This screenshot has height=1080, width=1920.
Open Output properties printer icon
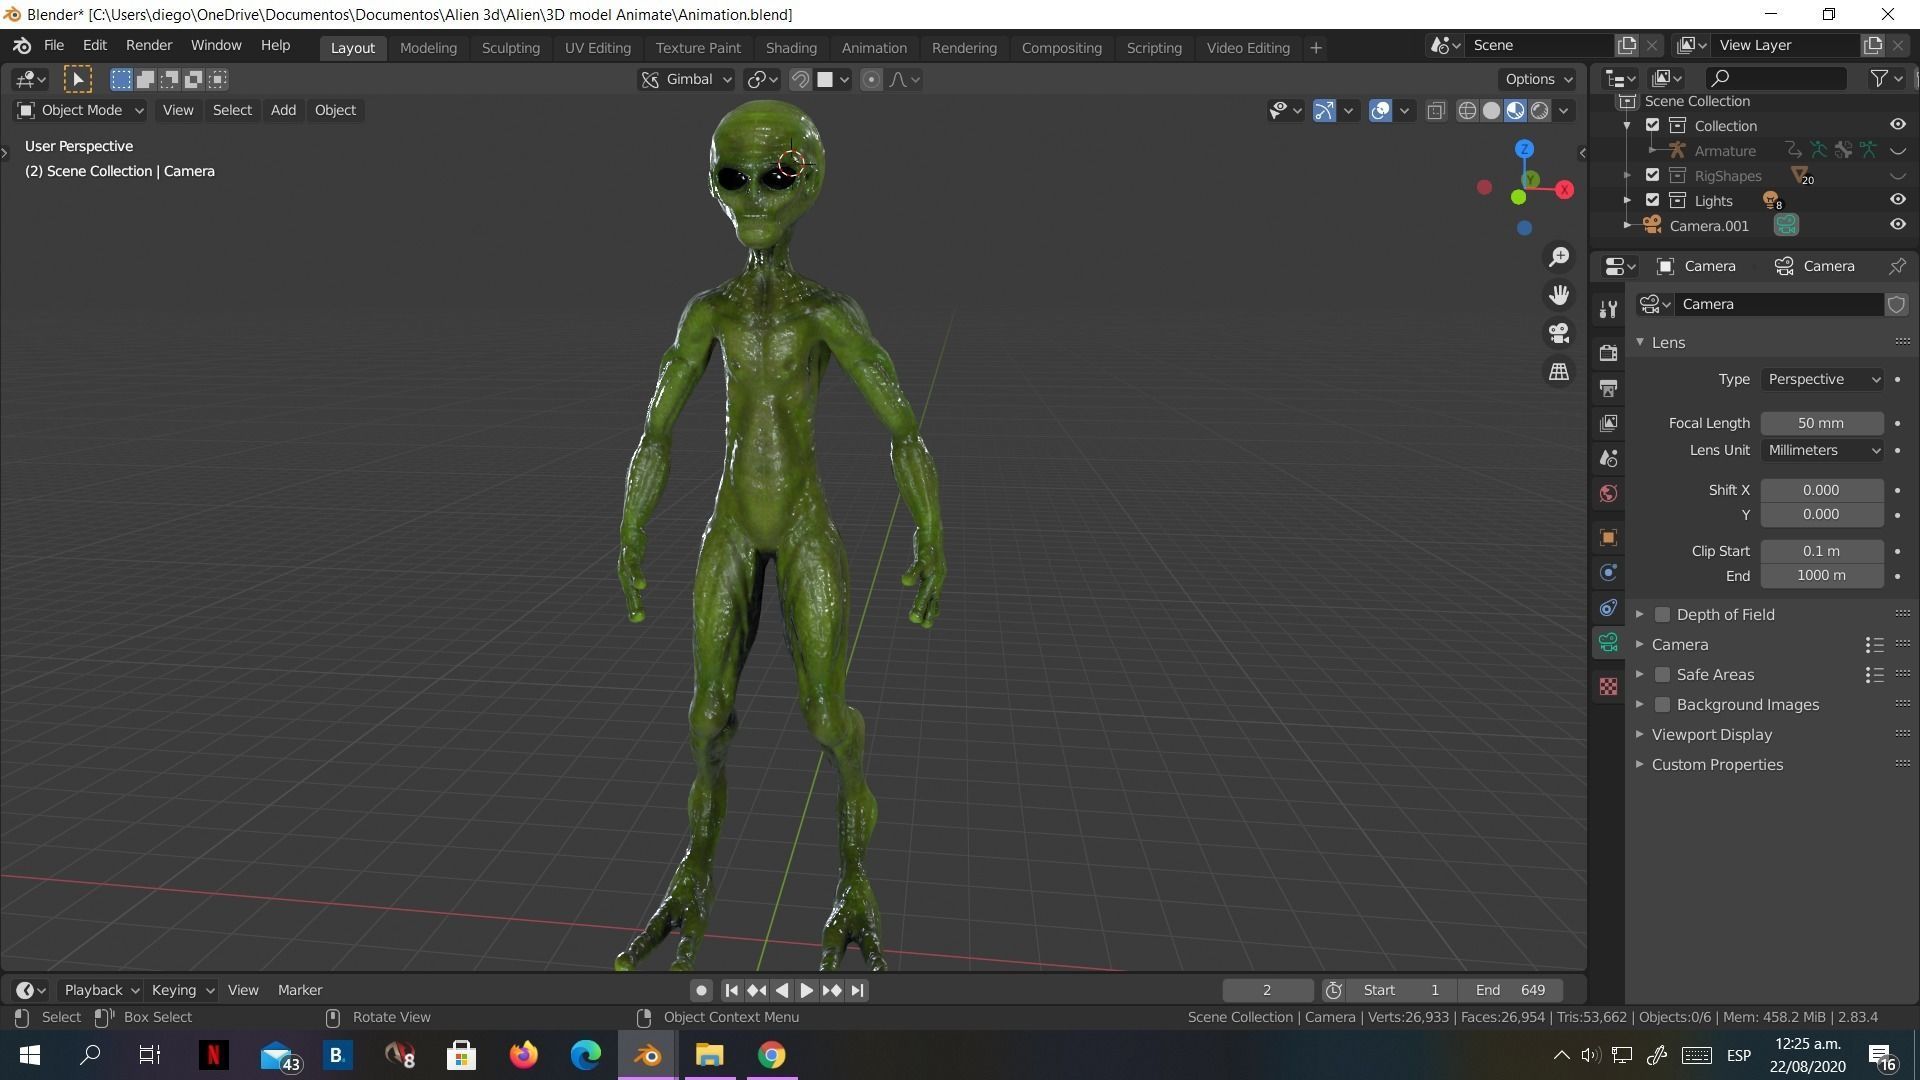[x=1608, y=388]
